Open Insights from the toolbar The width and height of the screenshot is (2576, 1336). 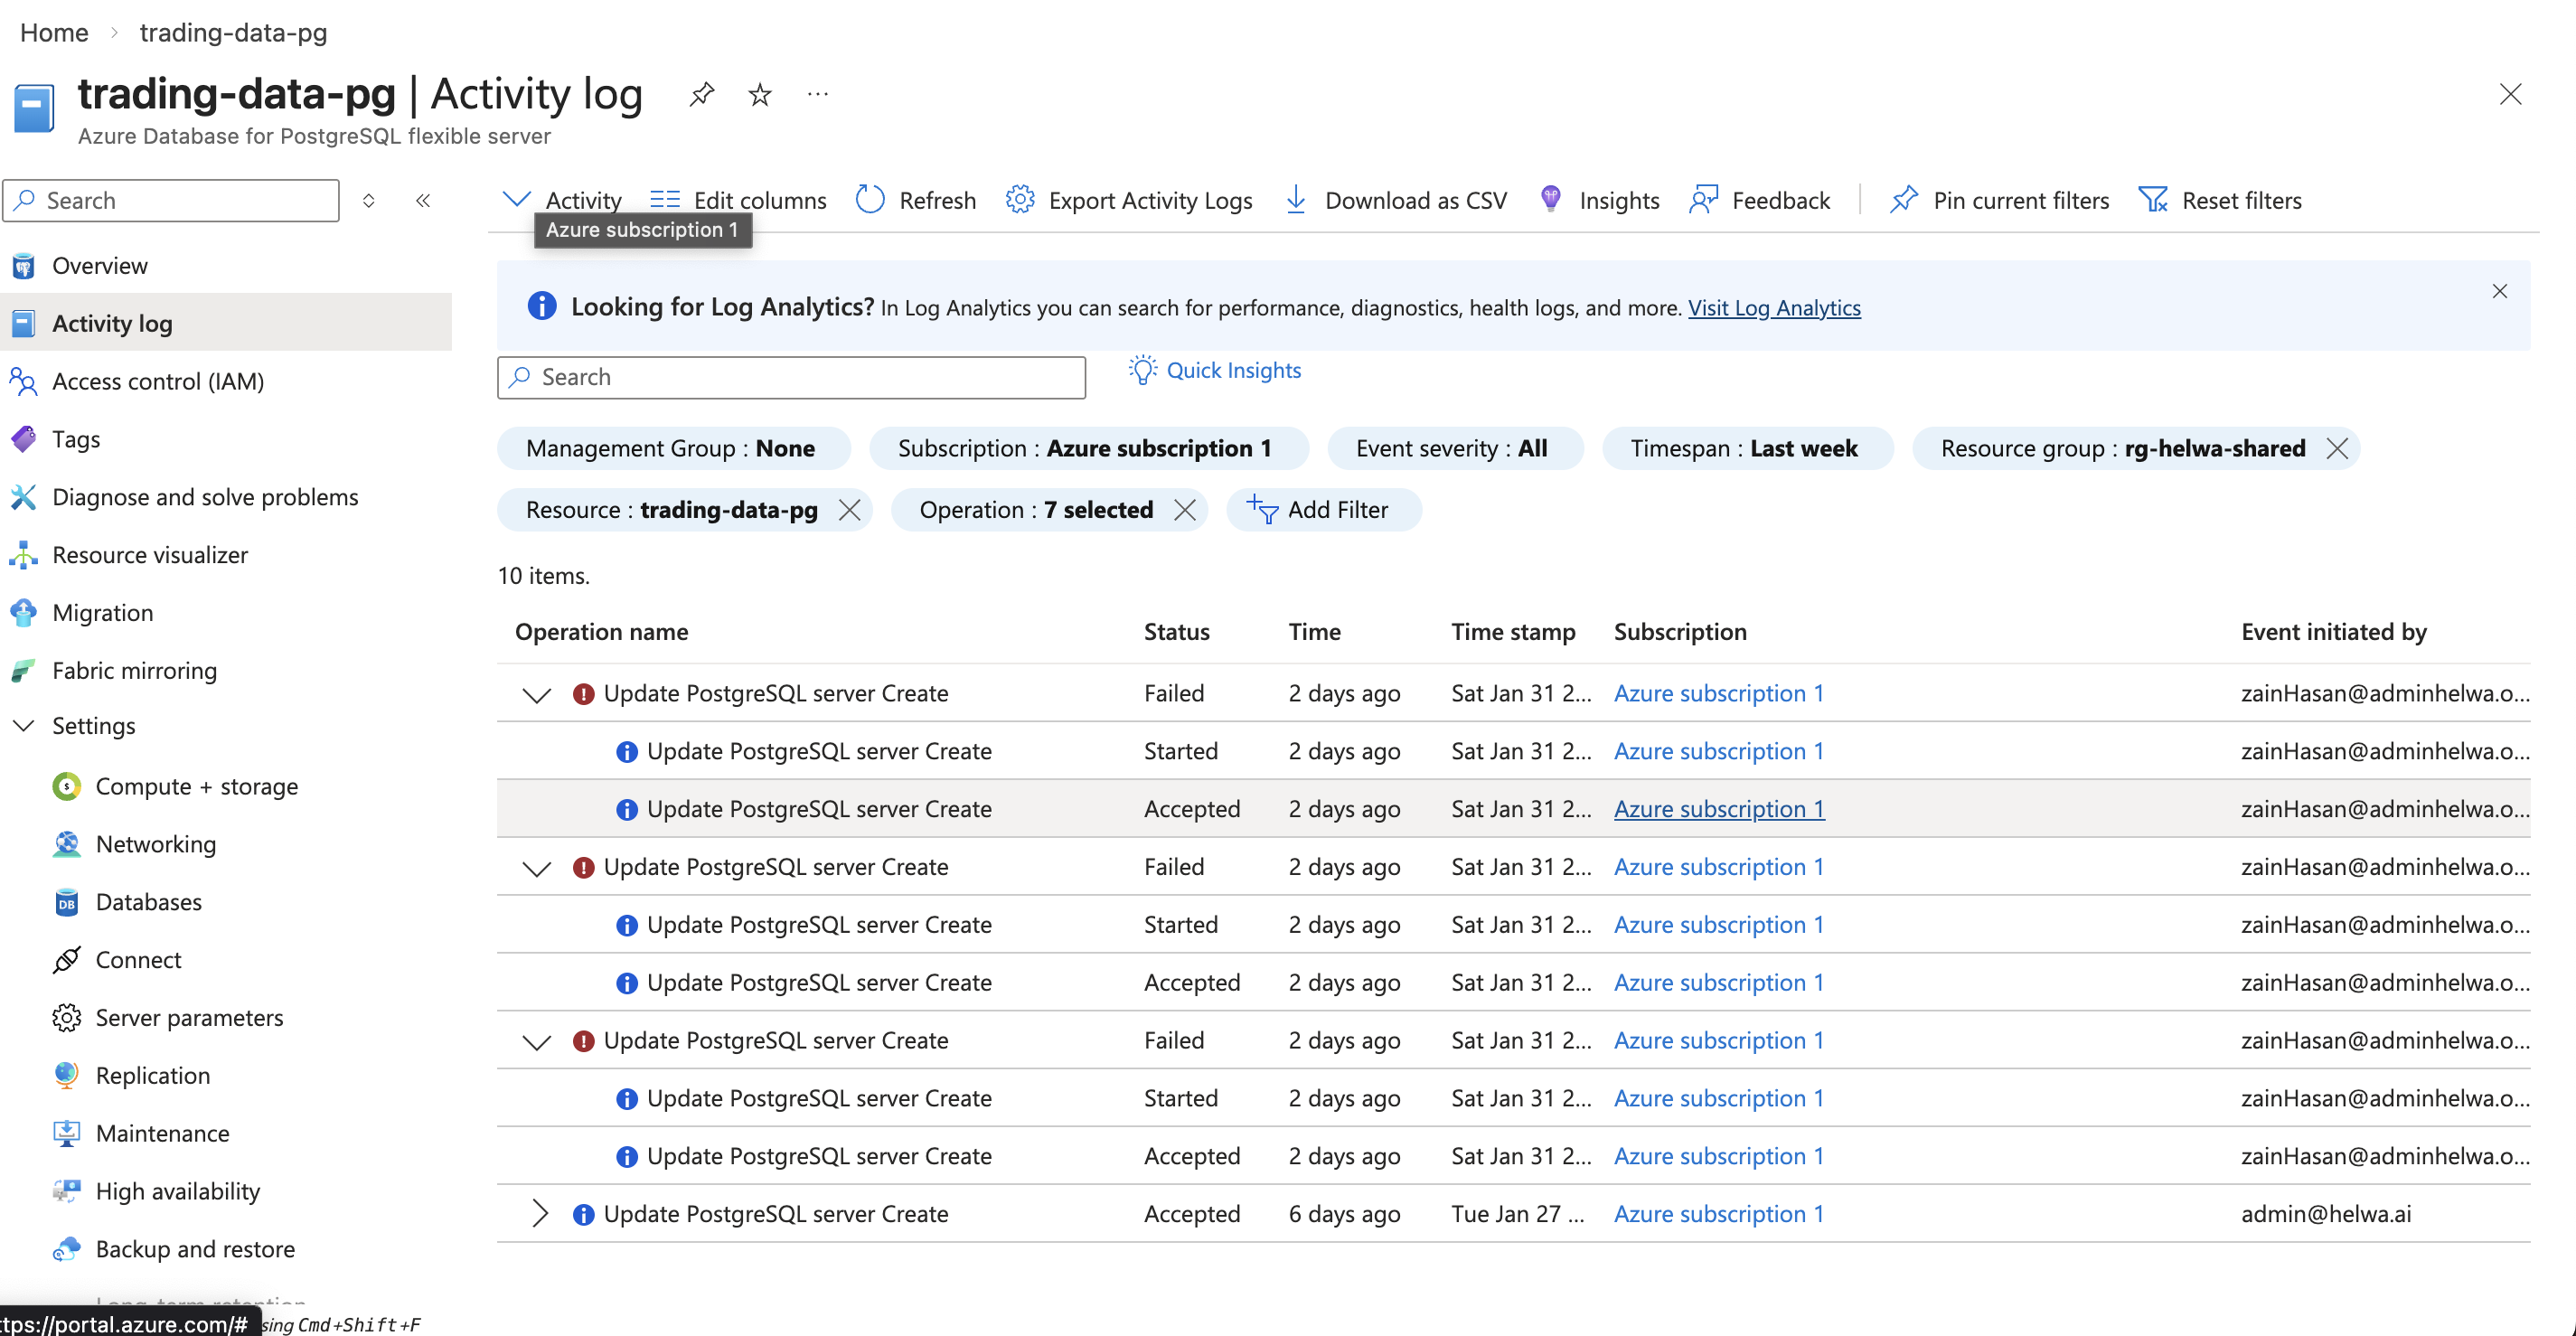[1599, 200]
